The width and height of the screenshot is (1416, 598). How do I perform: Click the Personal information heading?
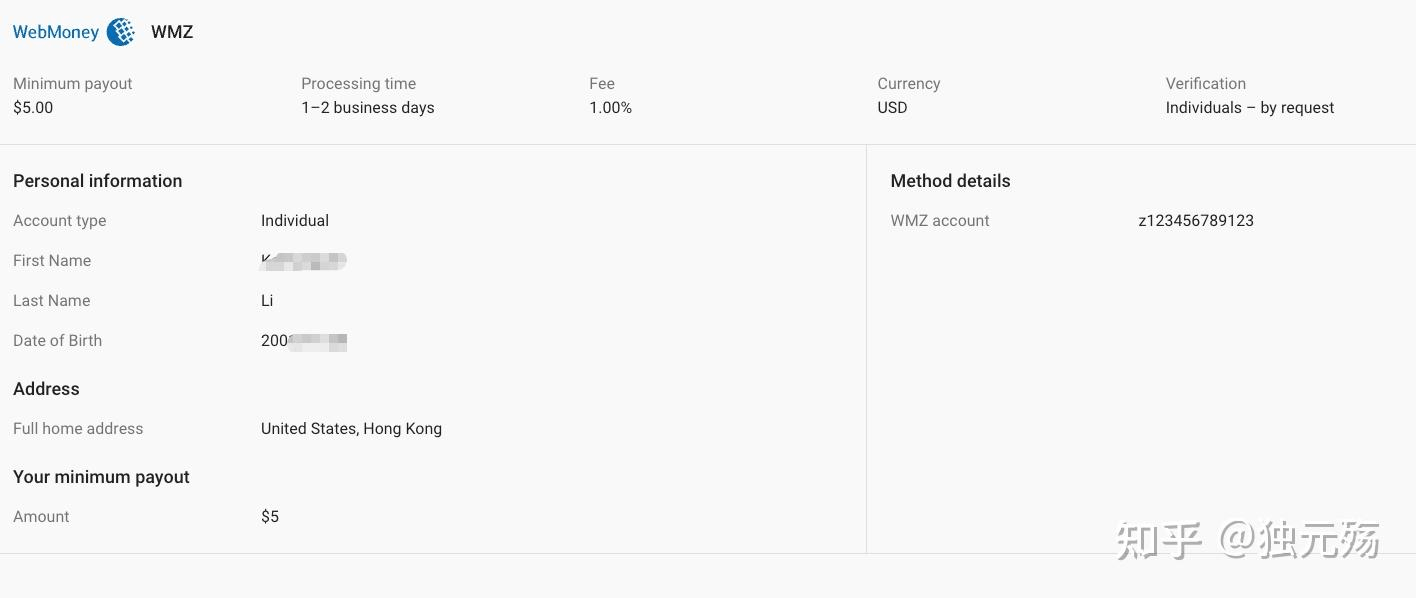point(98,181)
